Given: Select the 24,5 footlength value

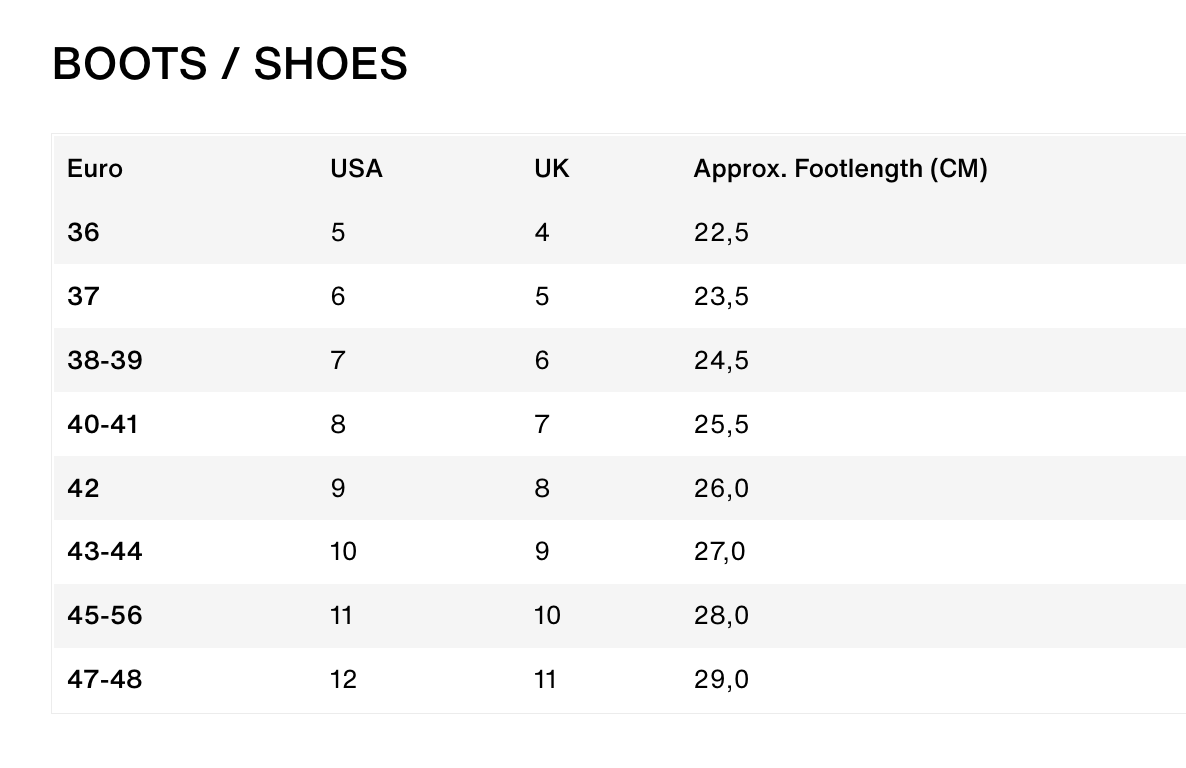Looking at the screenshot, I should (721, 361).
